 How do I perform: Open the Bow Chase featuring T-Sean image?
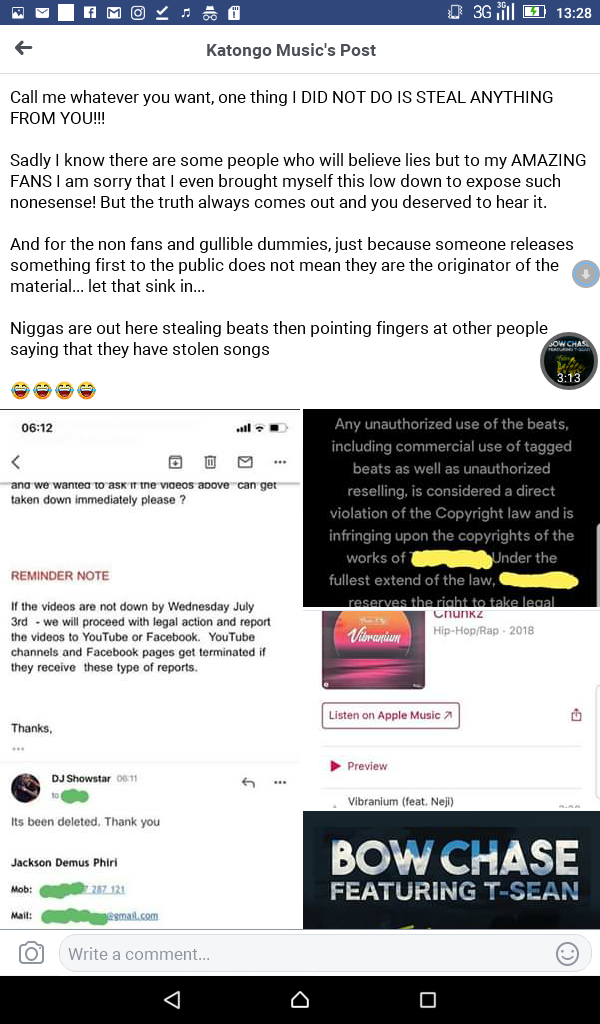(x=451, y=870)
